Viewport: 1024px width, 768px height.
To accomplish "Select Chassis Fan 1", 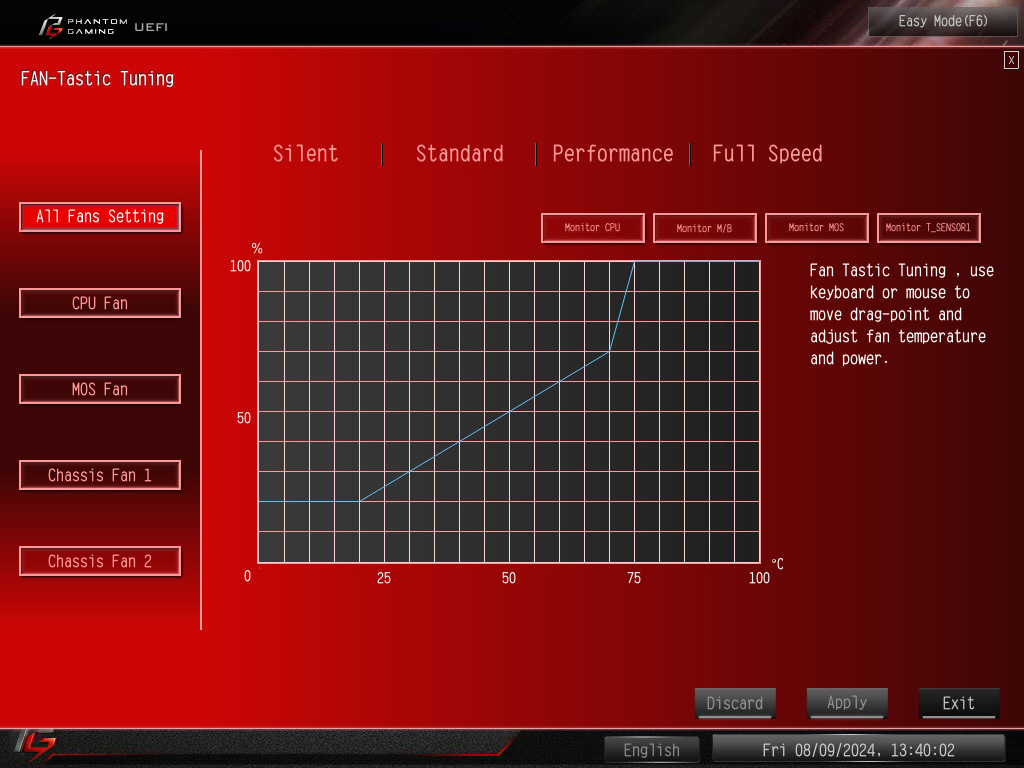I will click(100, 475).
